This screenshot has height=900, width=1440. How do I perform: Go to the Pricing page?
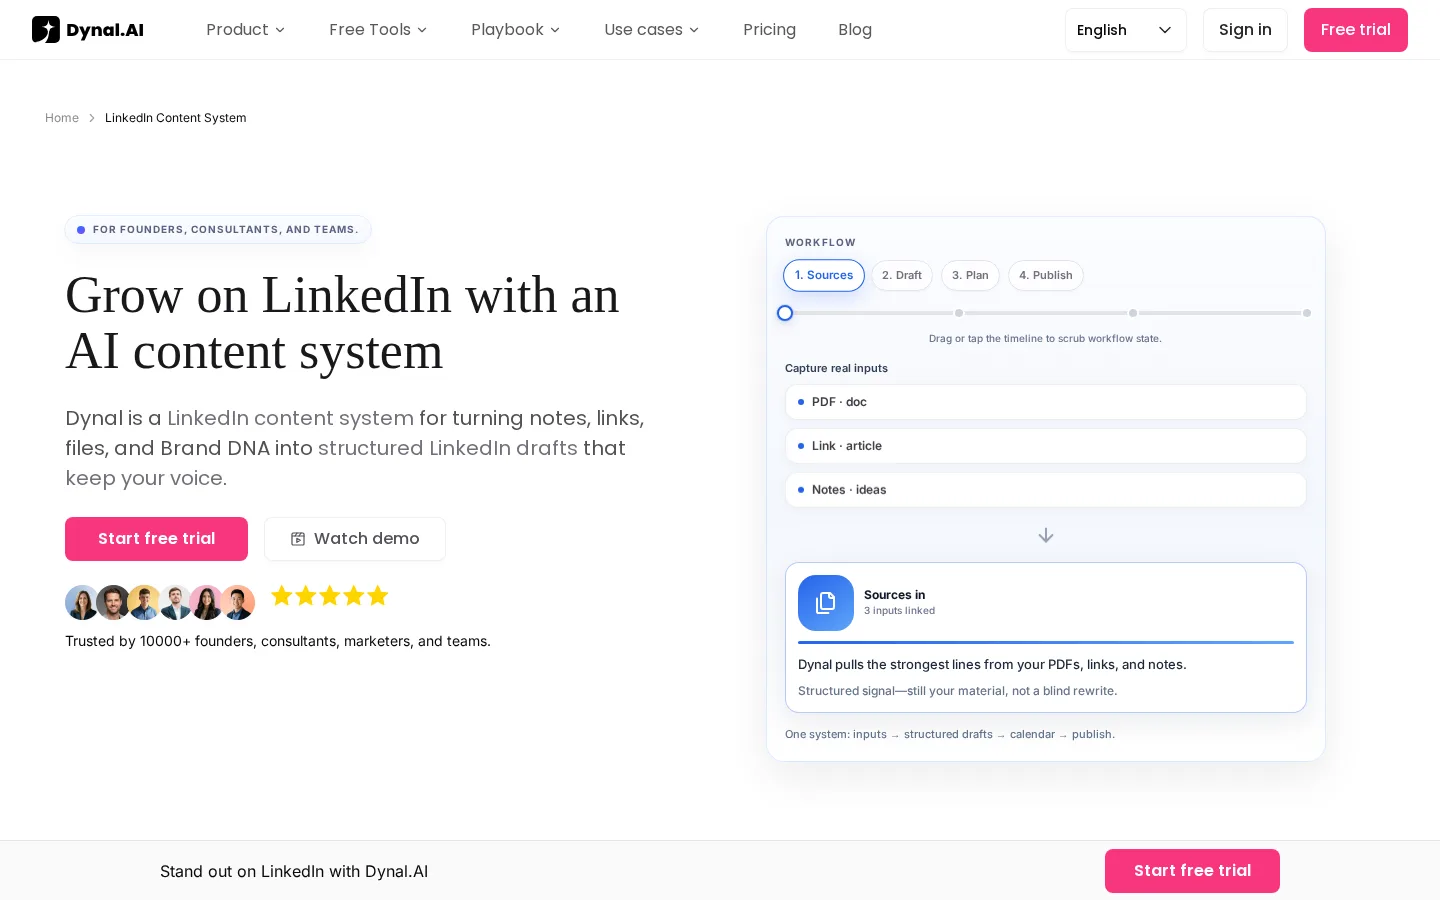pyautogui.click(x=769, y=30)
